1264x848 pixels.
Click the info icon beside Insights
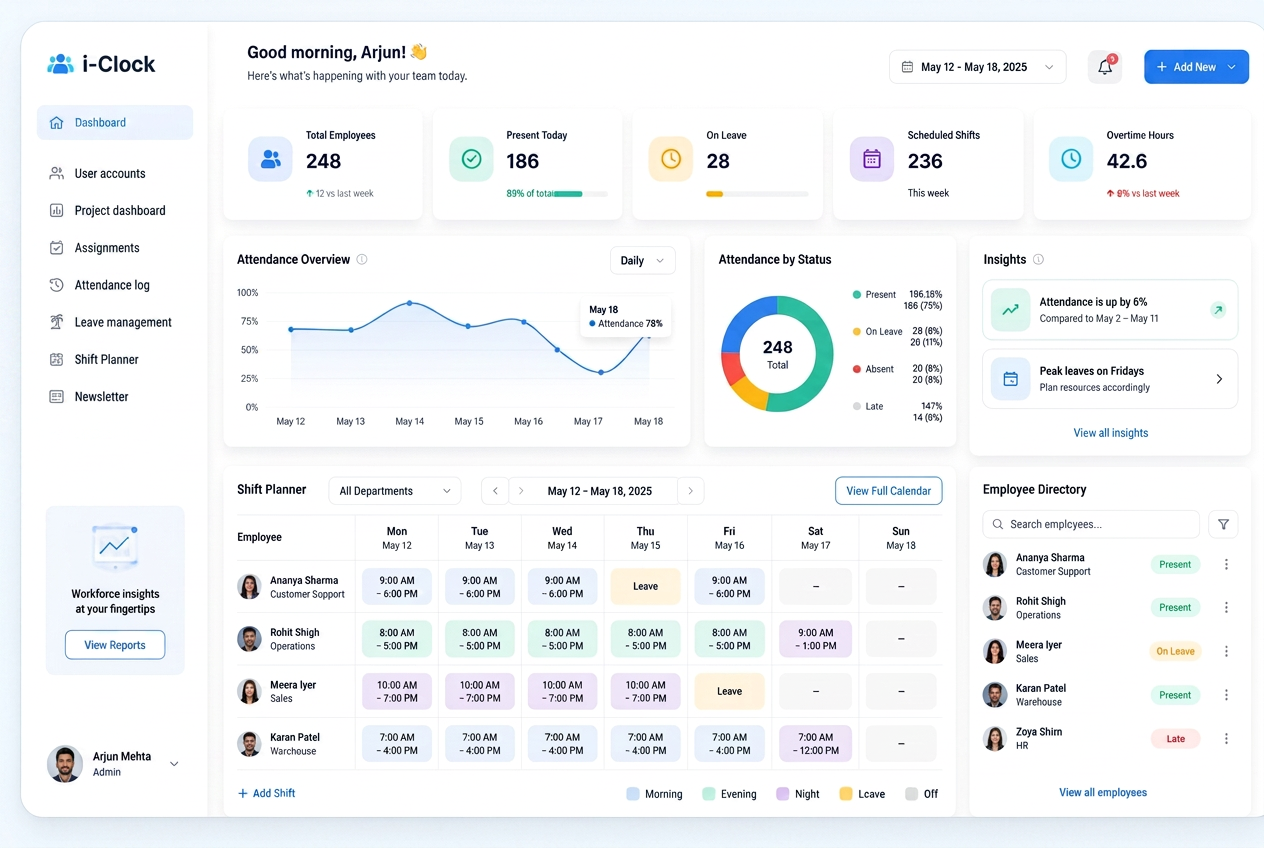coord(1038,259)
